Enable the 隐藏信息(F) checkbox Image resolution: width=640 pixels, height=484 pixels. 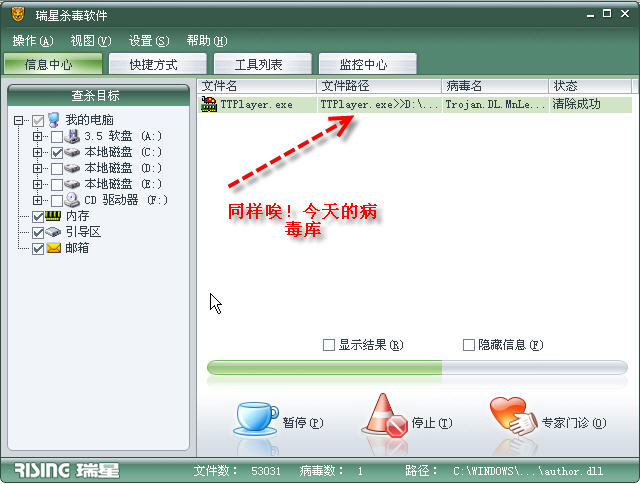pyautogui.click(x=469, y=345)
